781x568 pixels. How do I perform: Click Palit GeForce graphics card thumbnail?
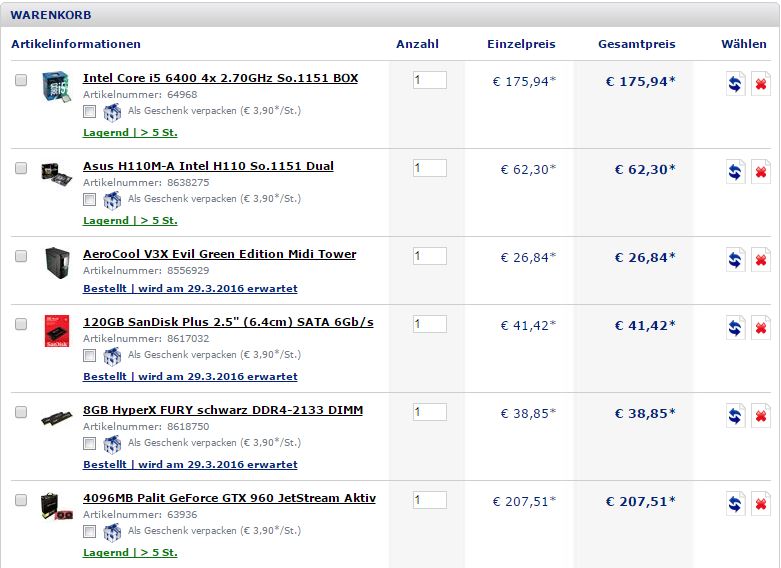point(56,506)
